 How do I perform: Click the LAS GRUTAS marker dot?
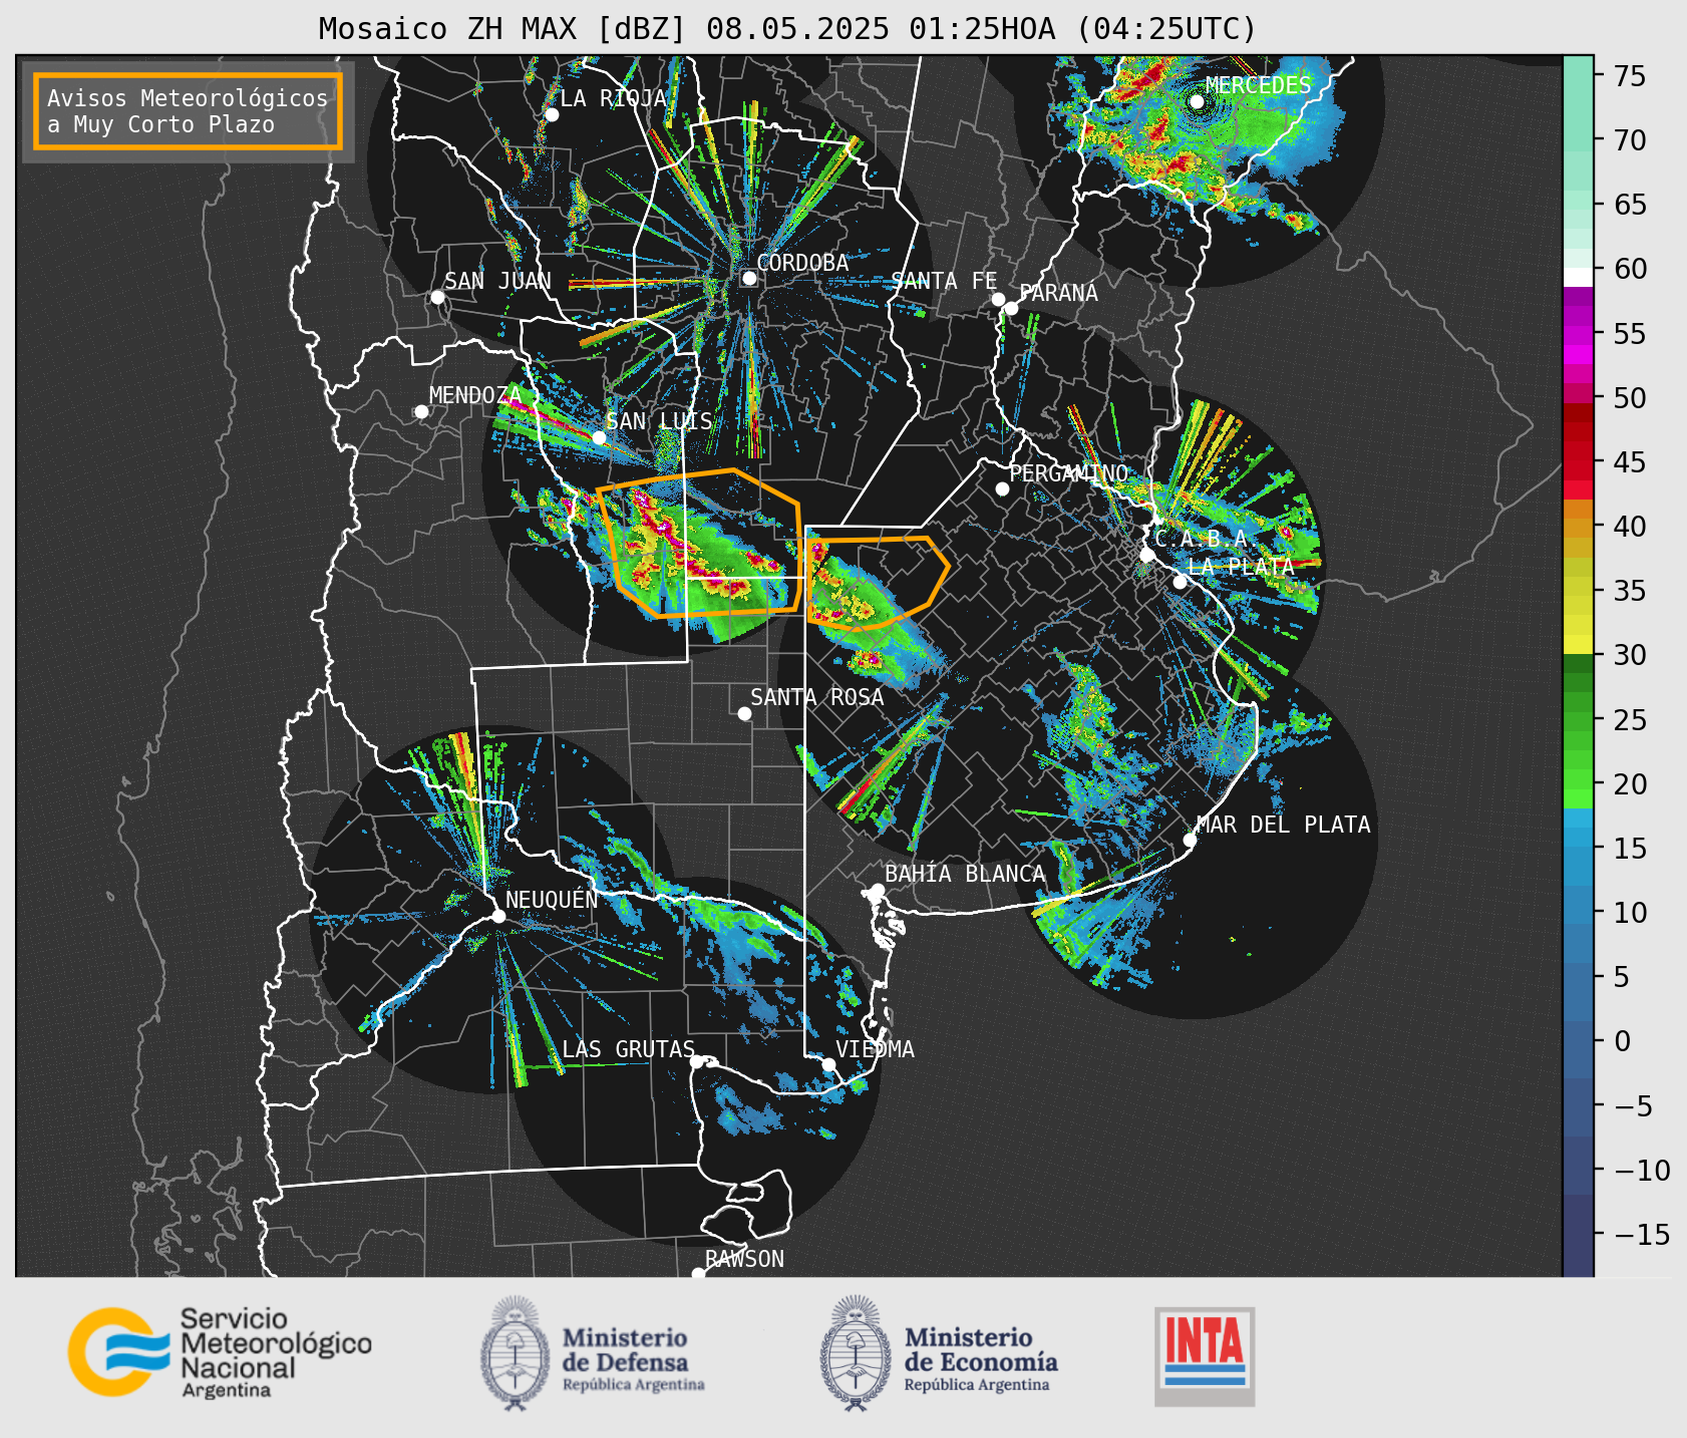[697, 1061]
